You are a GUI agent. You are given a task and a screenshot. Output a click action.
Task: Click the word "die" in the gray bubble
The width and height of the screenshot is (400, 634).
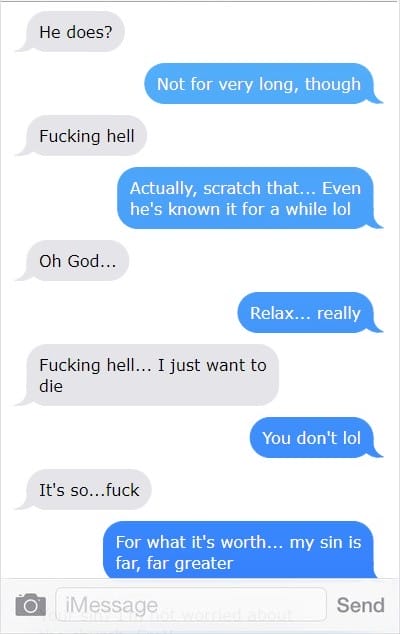[51, 386]
